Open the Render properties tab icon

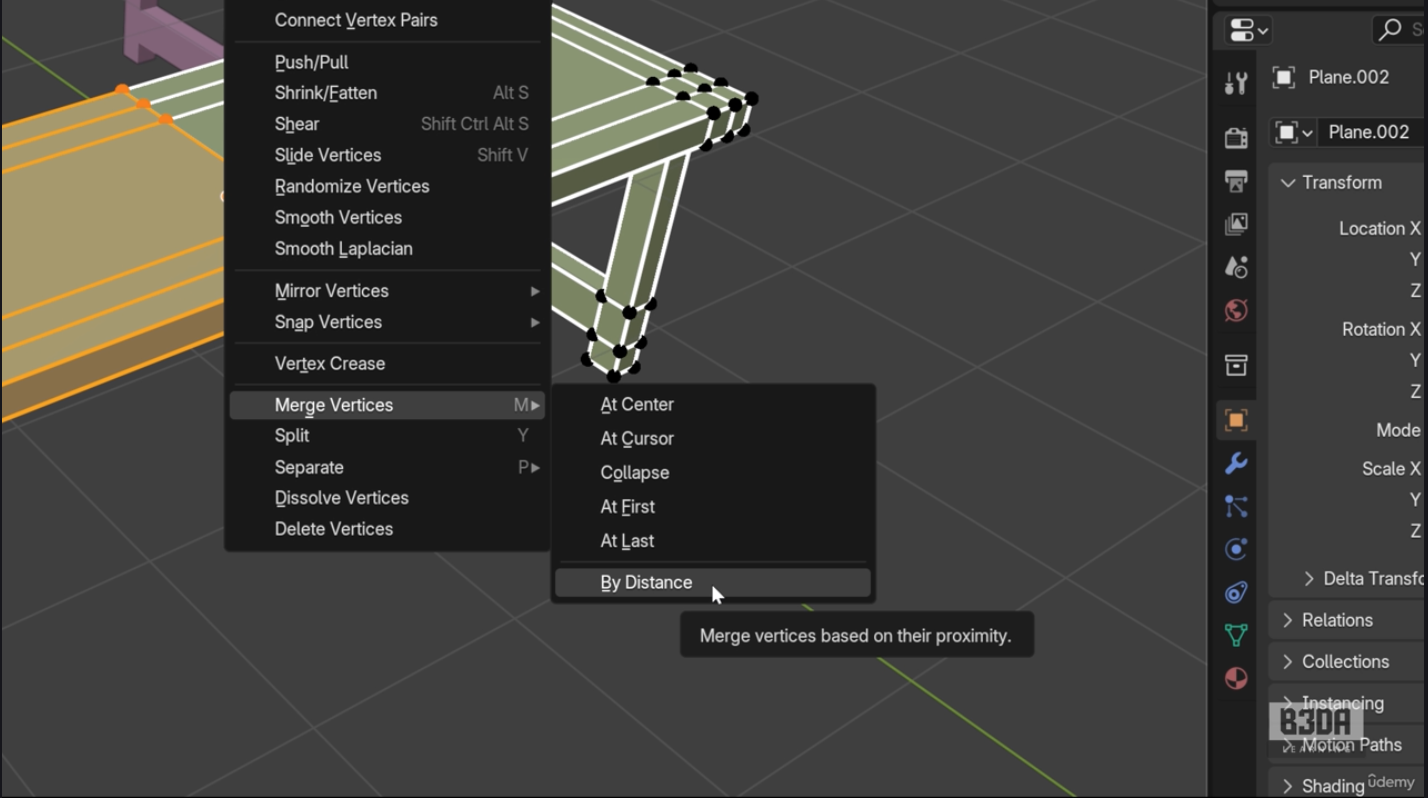pos(1236,137)
